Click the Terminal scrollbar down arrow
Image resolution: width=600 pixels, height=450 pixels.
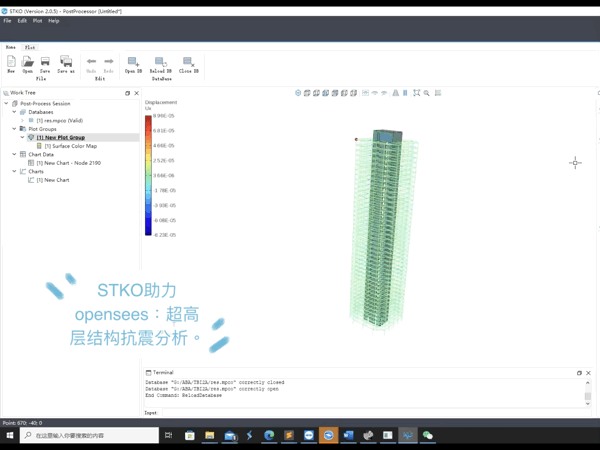(588, 403)
